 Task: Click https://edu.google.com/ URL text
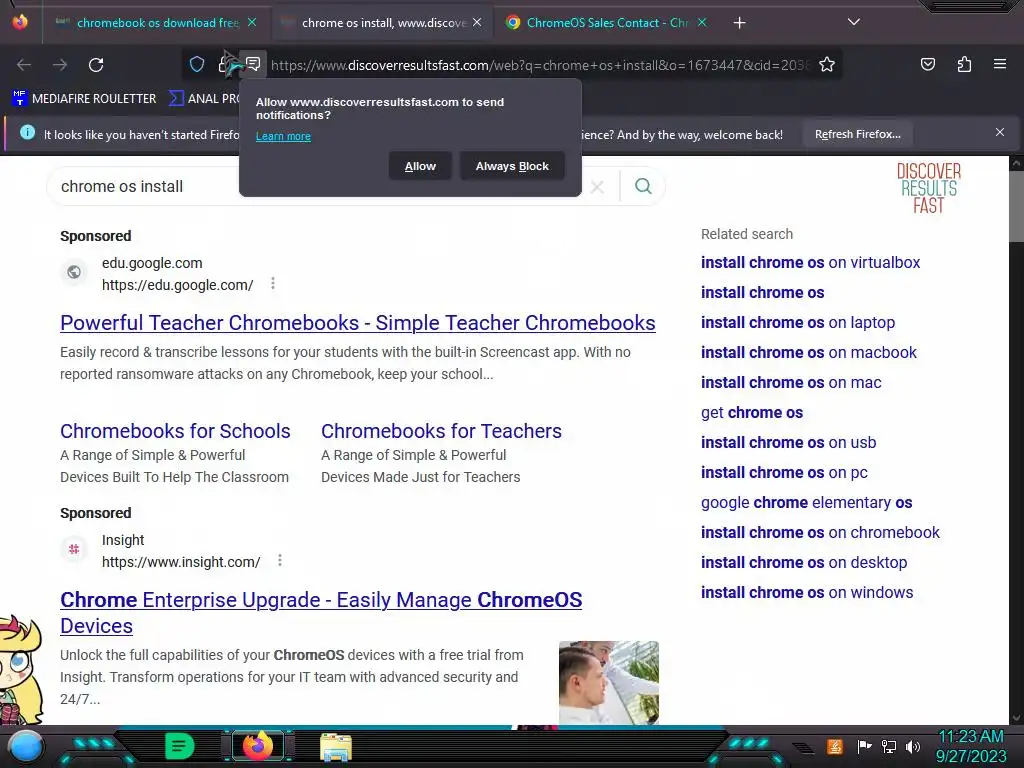tap(178, 285)
